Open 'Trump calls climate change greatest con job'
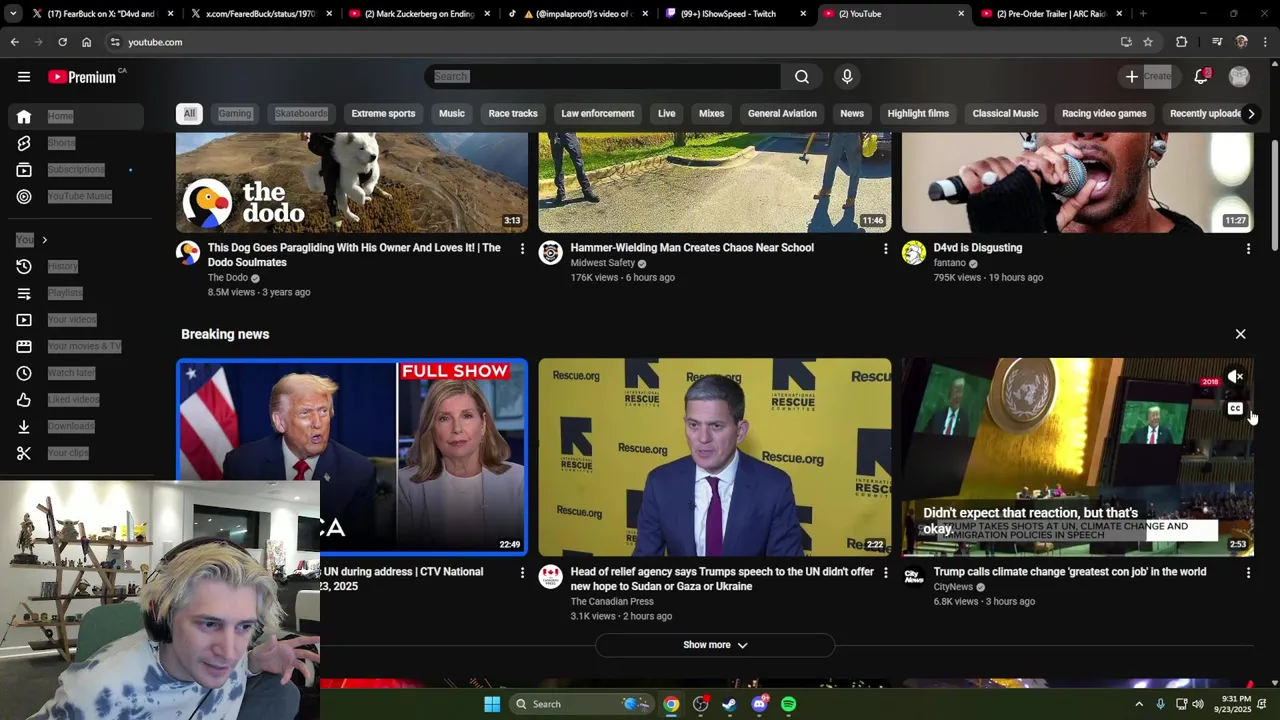This screenshot has width=1280, height=720. click(1070, 572)
